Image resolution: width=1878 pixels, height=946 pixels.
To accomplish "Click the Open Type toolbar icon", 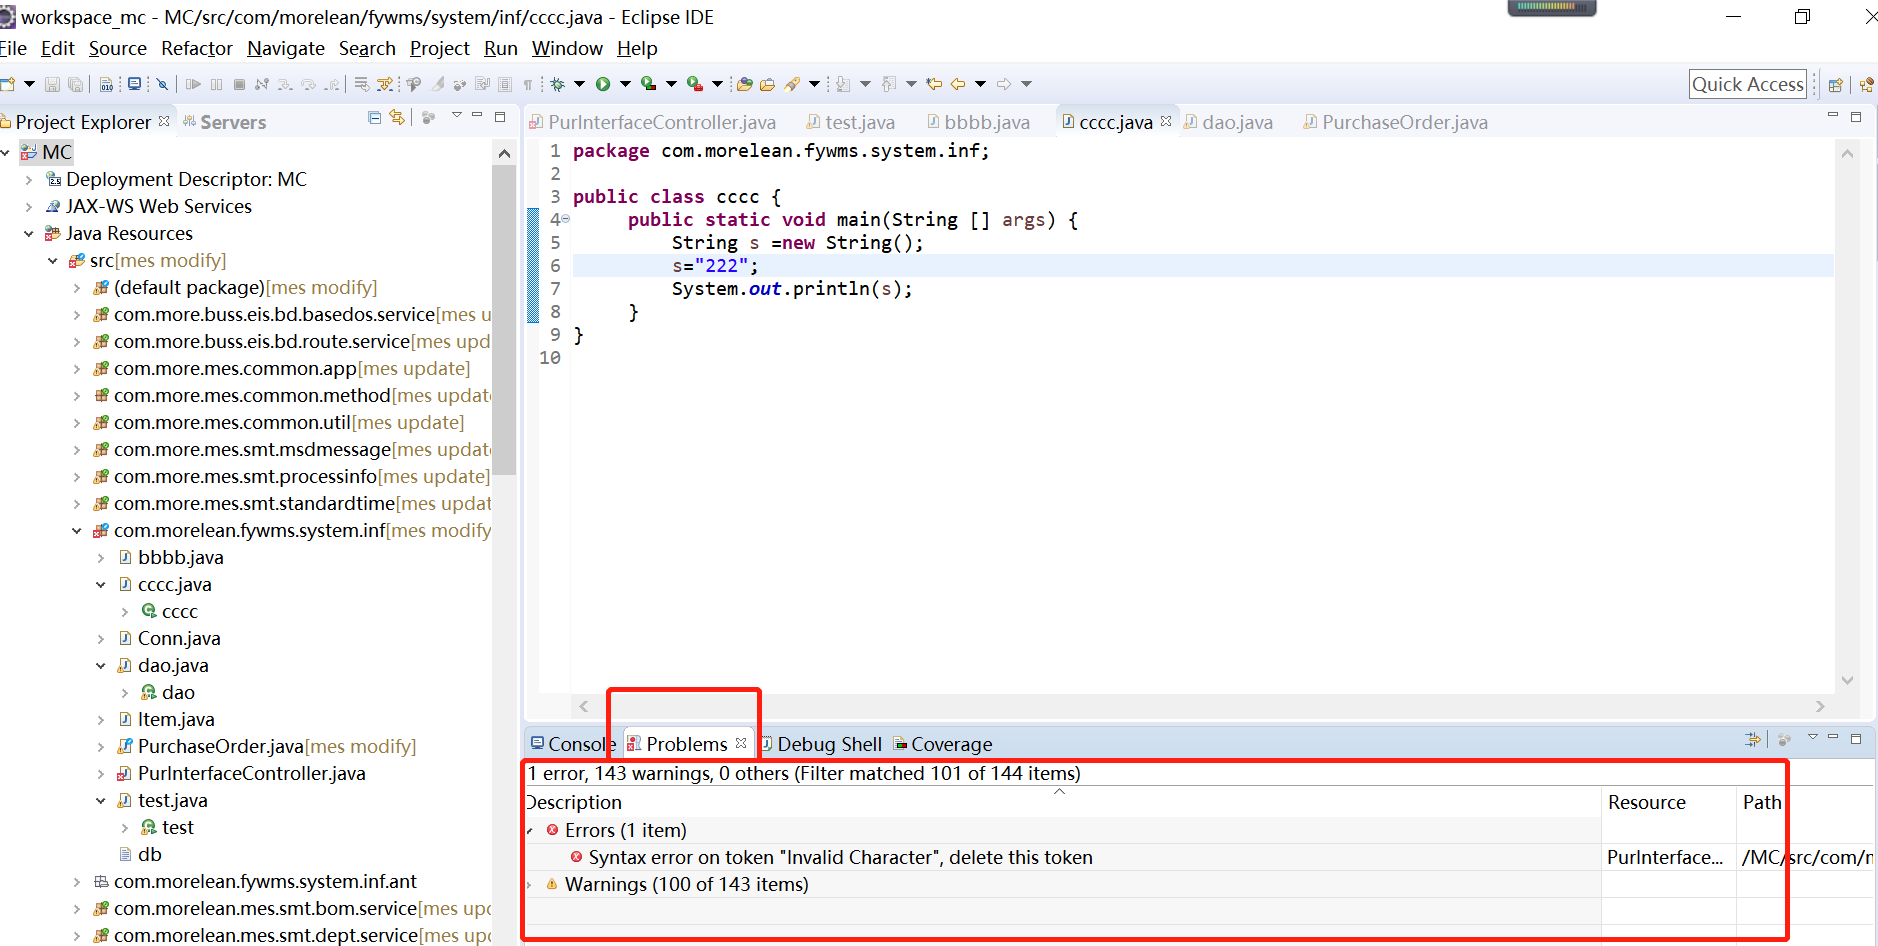I will (744, 85).
